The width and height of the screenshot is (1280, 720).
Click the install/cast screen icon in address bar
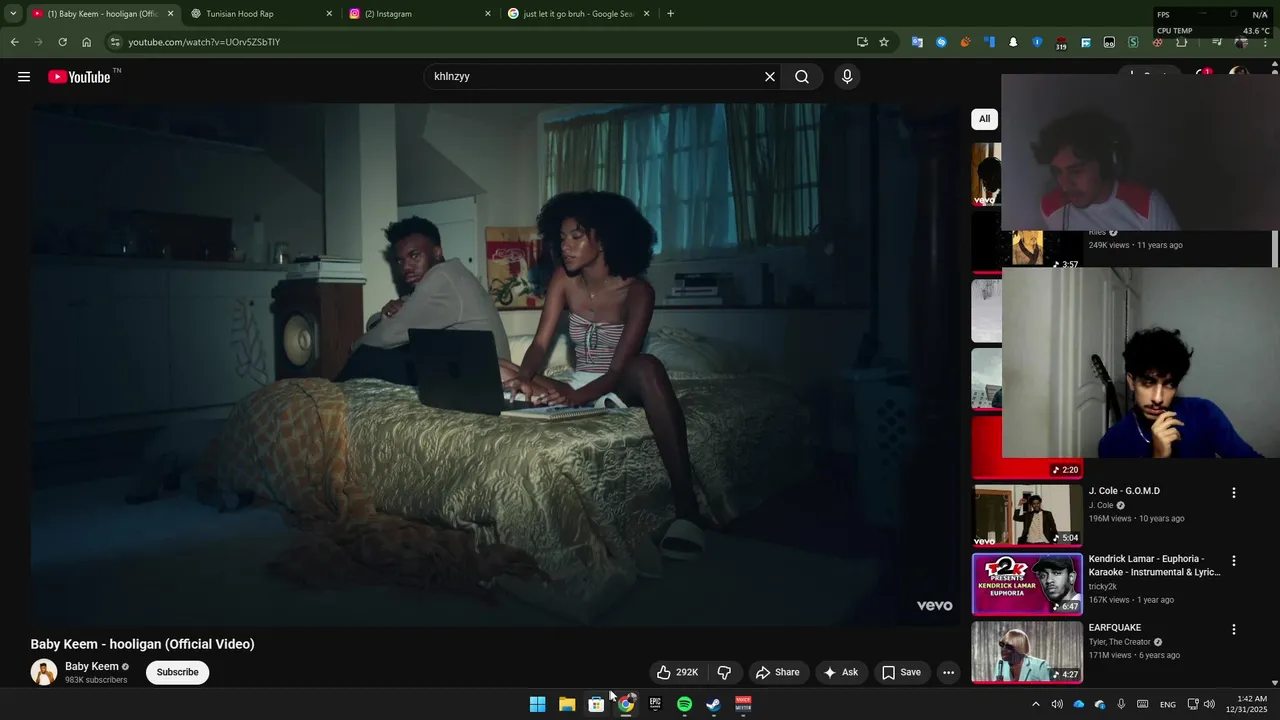pos(862,42)
